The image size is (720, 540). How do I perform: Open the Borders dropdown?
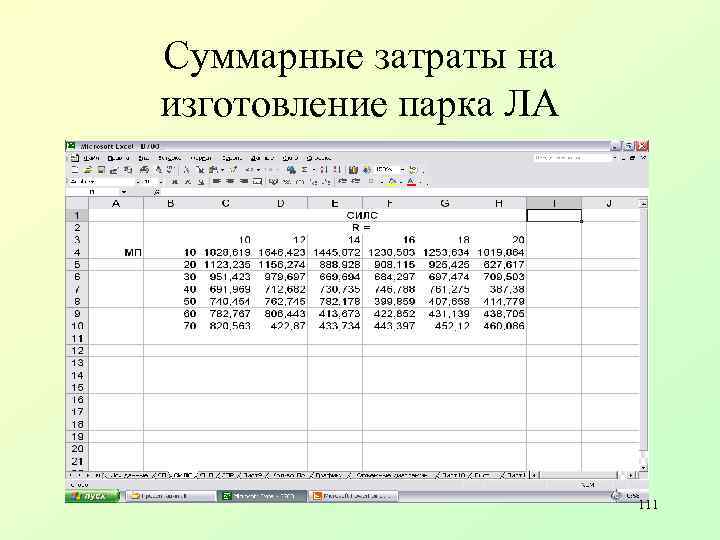[382, 181]
